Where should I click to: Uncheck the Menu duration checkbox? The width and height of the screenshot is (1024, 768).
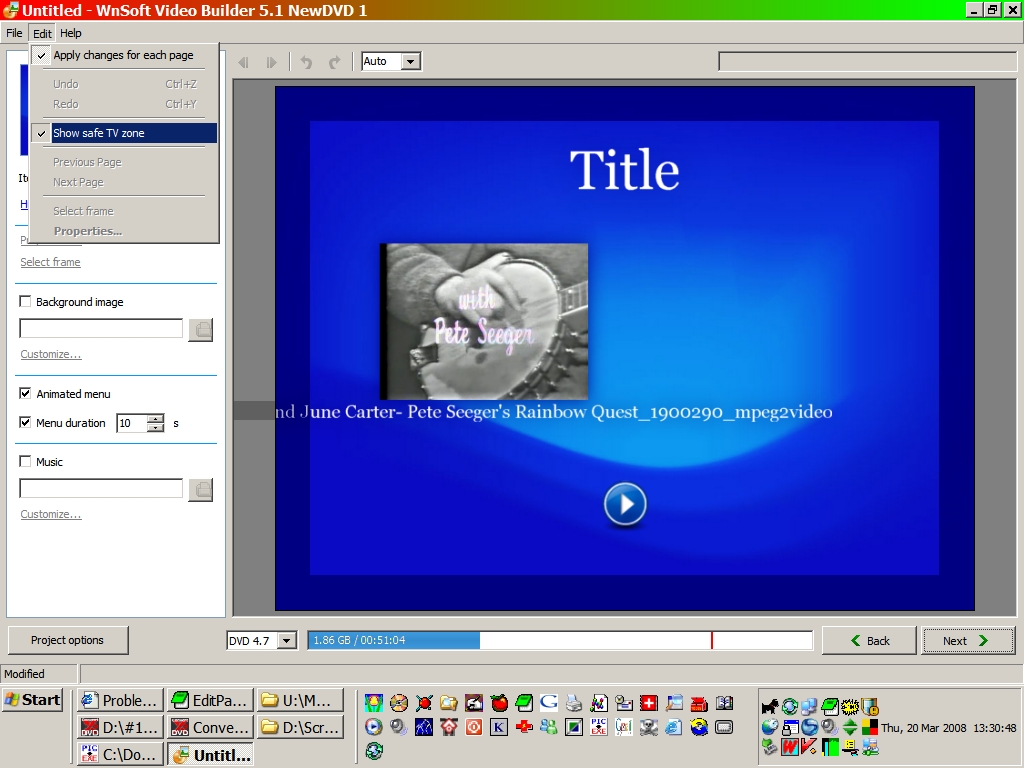25,423
